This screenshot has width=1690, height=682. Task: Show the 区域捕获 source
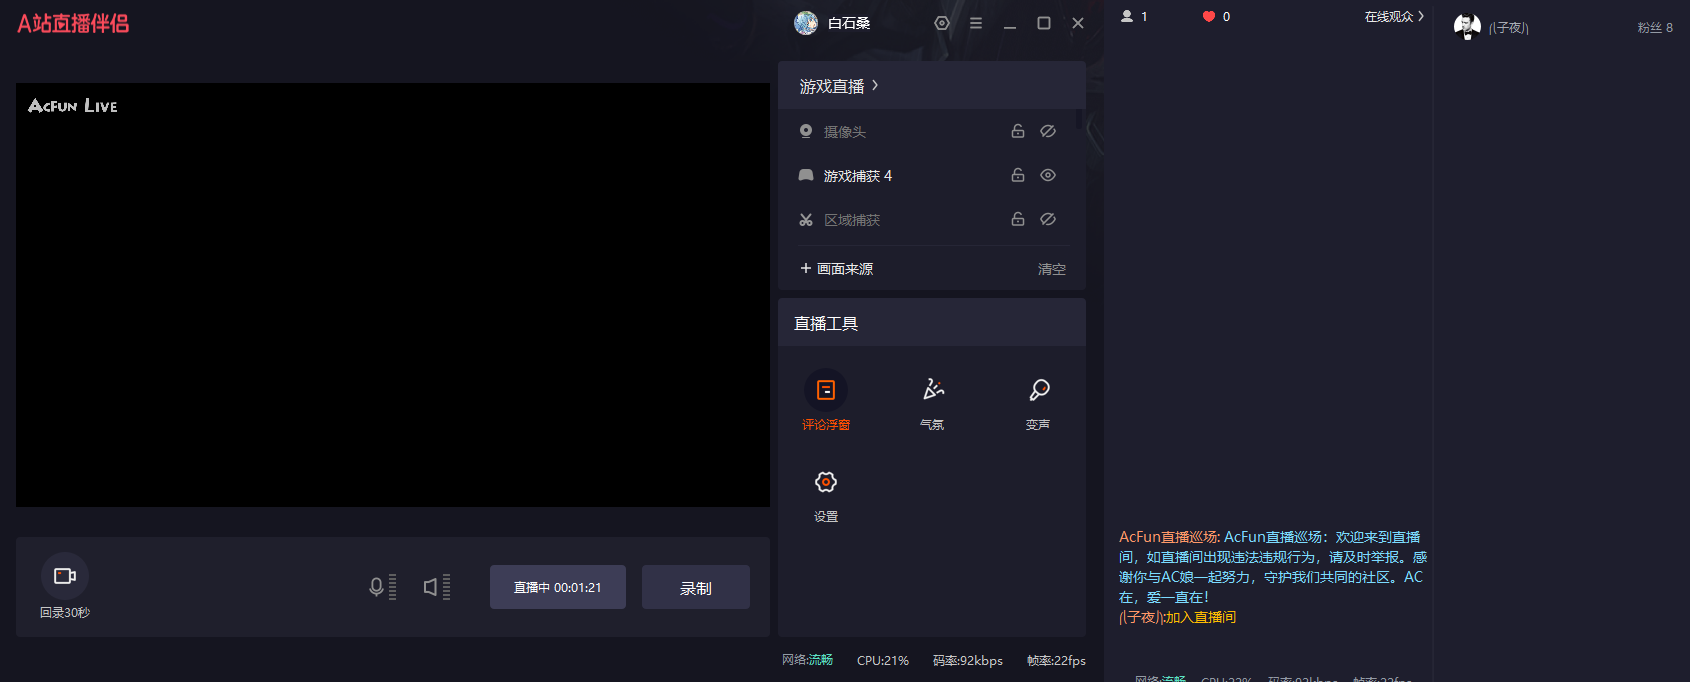coord(1048,219)
